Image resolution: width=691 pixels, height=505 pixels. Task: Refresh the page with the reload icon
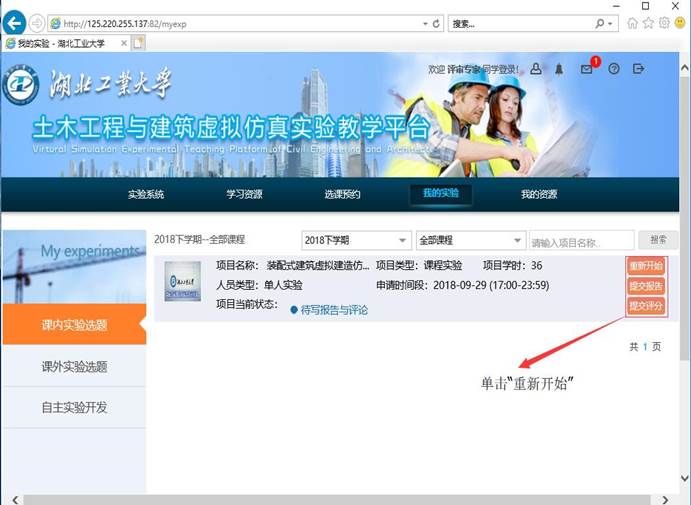pyautogui.click(x=436, y=23)
